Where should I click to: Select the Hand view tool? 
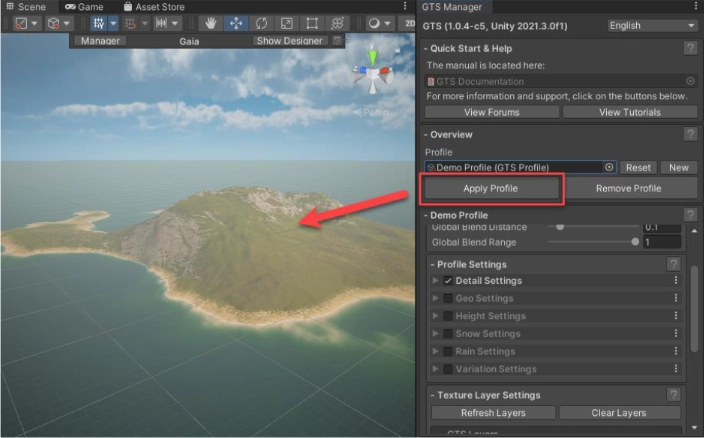point(210,23)
